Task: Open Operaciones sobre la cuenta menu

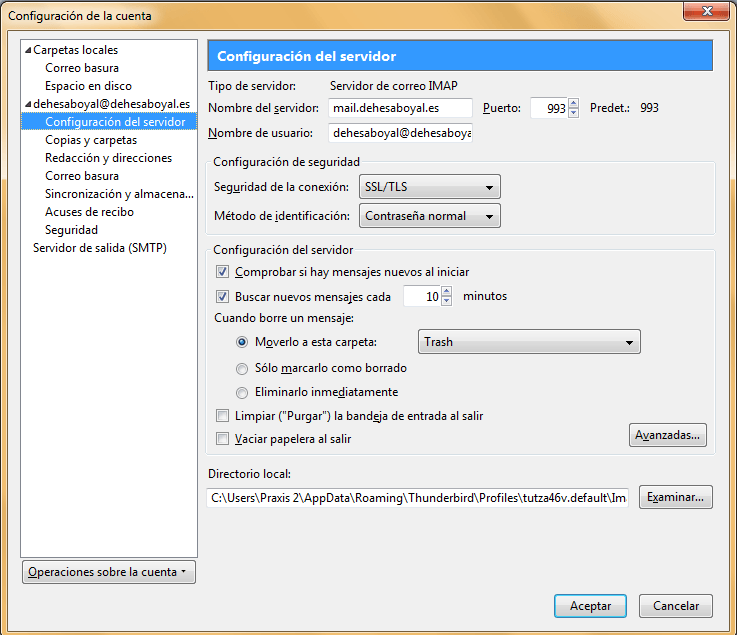Action: pyautogui.click(x=109, y=572)
